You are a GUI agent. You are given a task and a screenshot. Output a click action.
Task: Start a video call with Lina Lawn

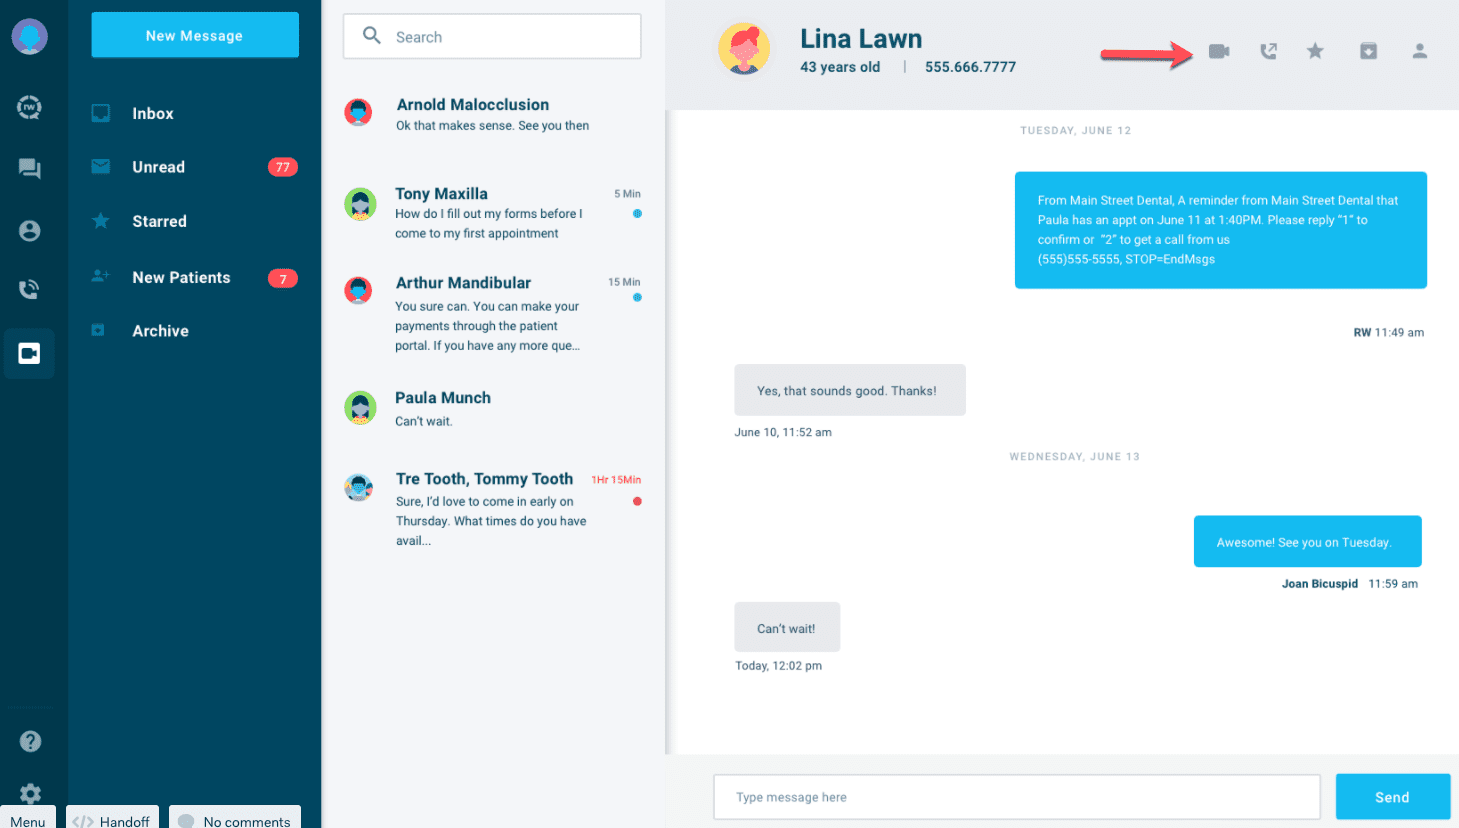click(x=1218, y=51)
